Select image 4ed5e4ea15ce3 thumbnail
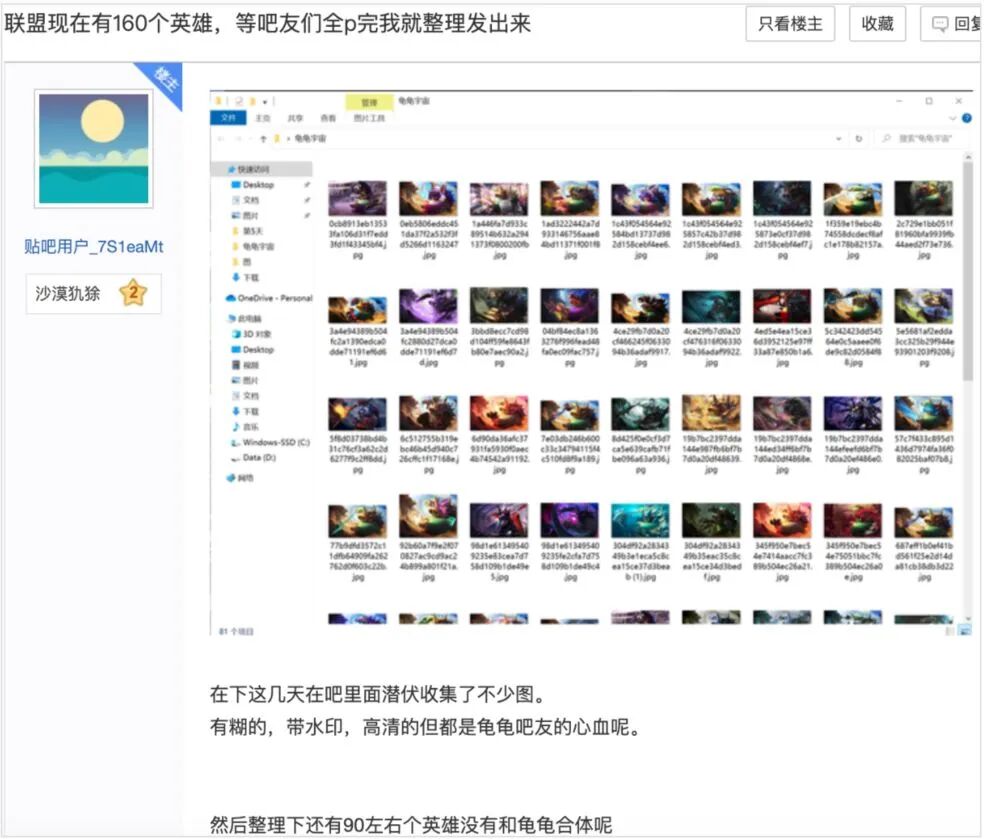This screenshot has width=984, height=839. [x=782, y=306]
